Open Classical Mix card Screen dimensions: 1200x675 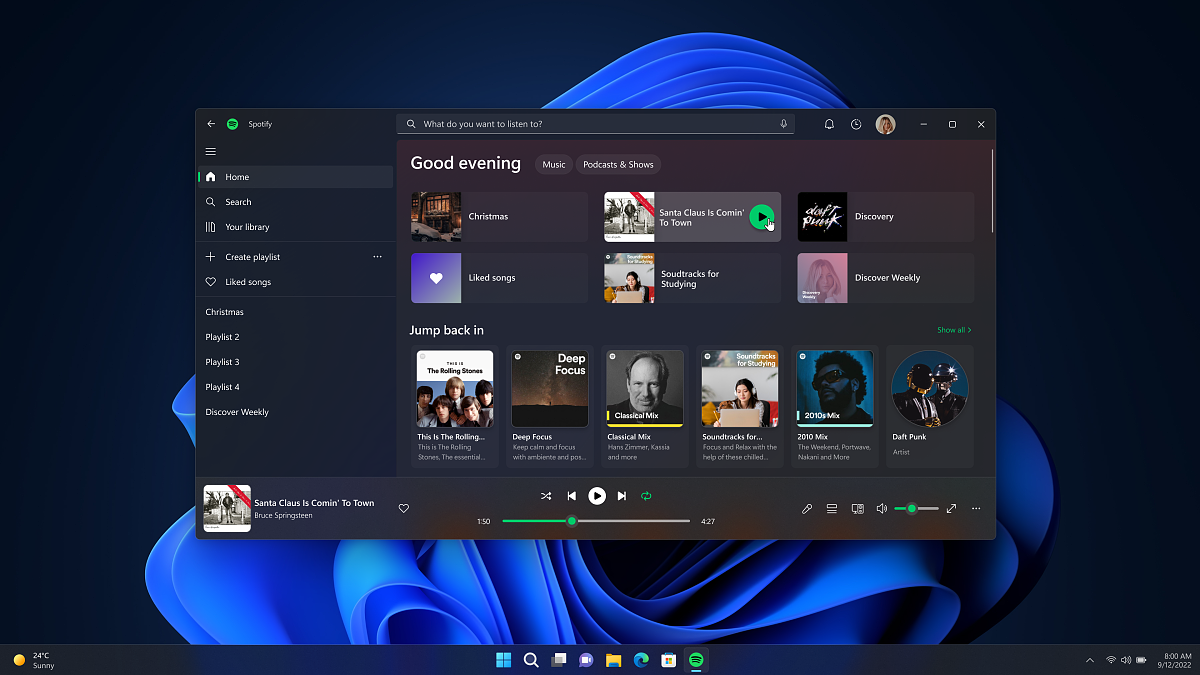645,407
